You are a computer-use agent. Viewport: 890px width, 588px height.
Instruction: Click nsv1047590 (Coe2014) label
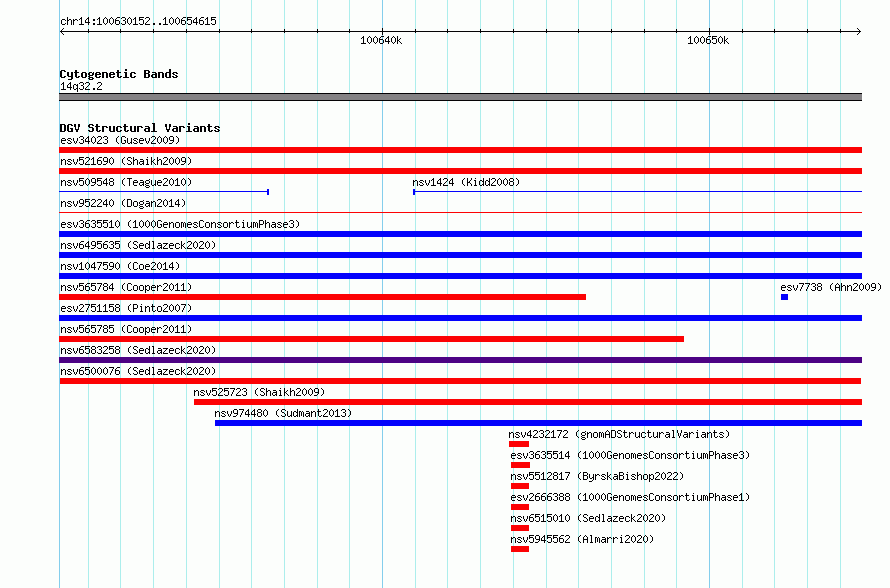tap(120, 266)
